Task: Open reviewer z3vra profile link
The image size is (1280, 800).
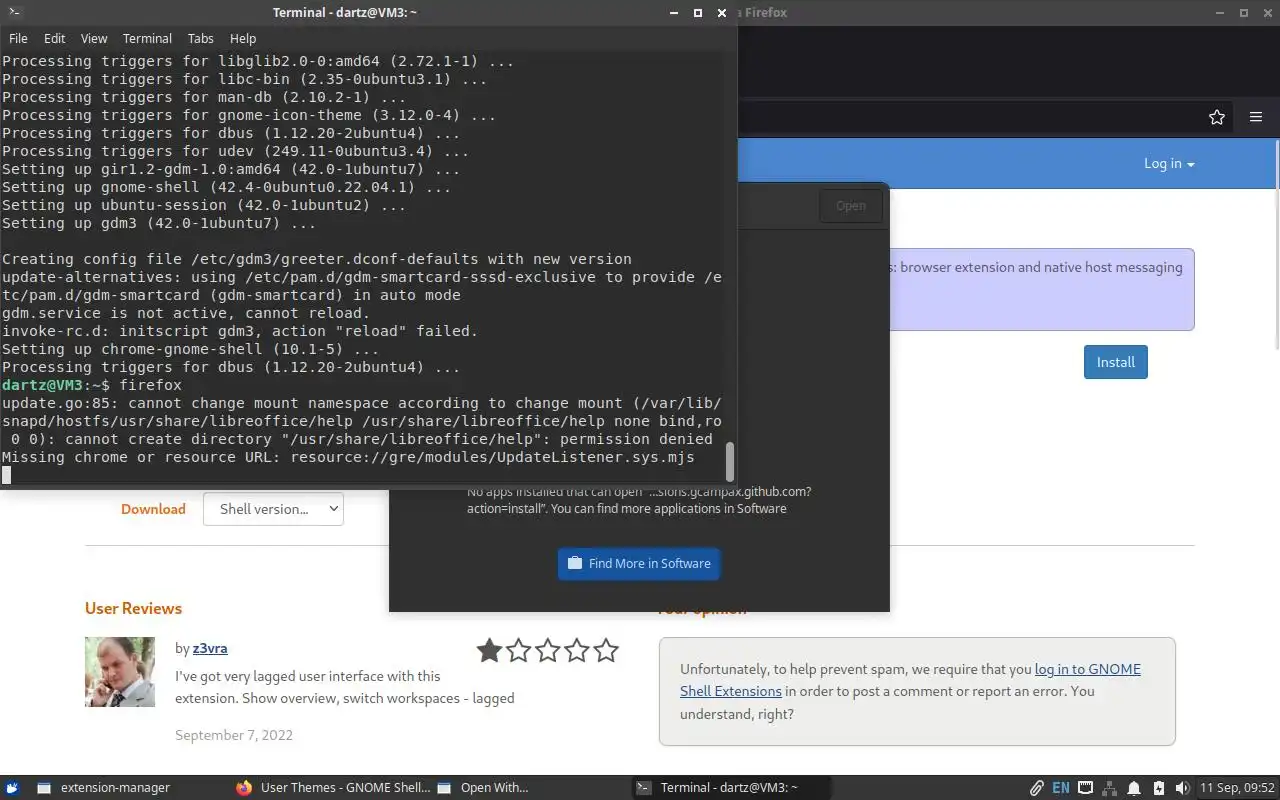Action: 210,648
